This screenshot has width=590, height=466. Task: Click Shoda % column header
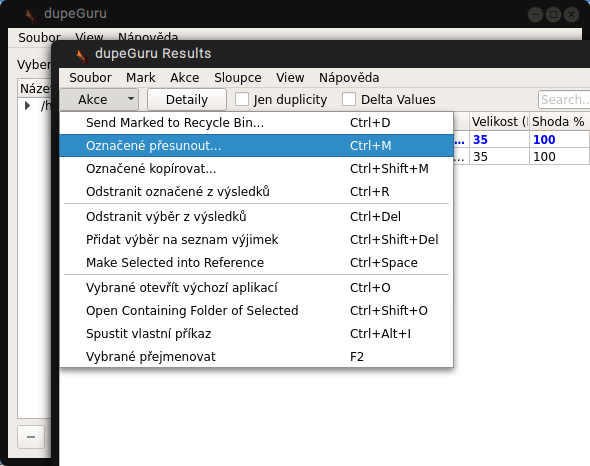point(559,122)
